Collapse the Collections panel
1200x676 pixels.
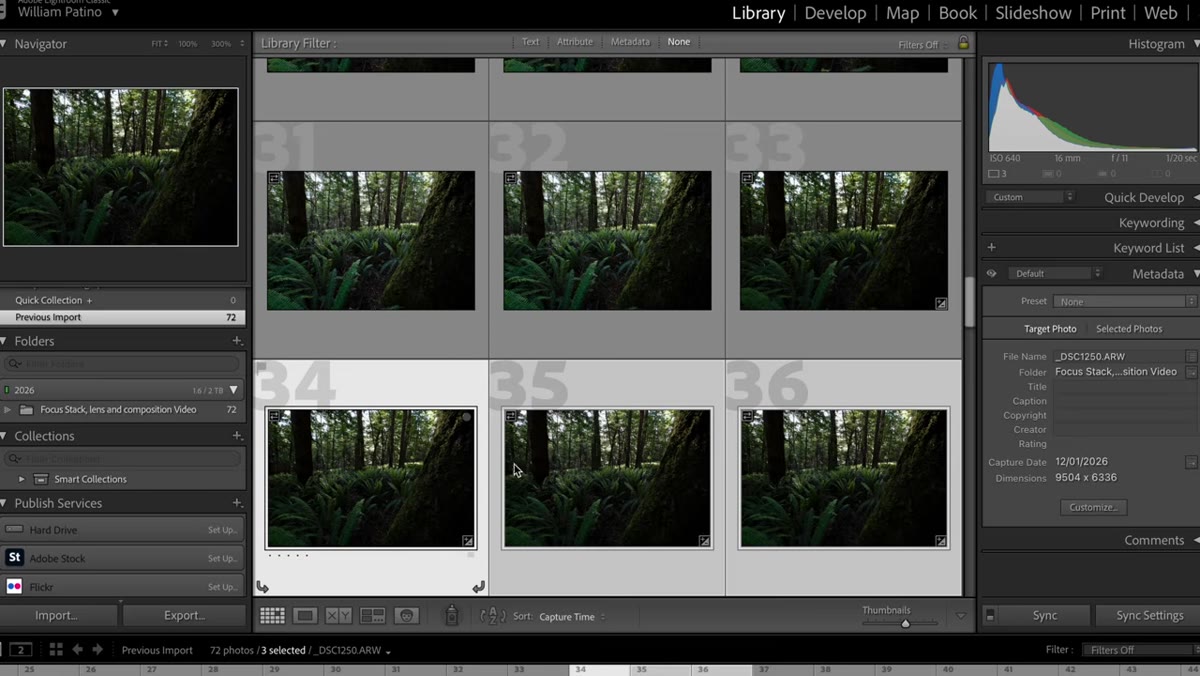tap(4, 436)
